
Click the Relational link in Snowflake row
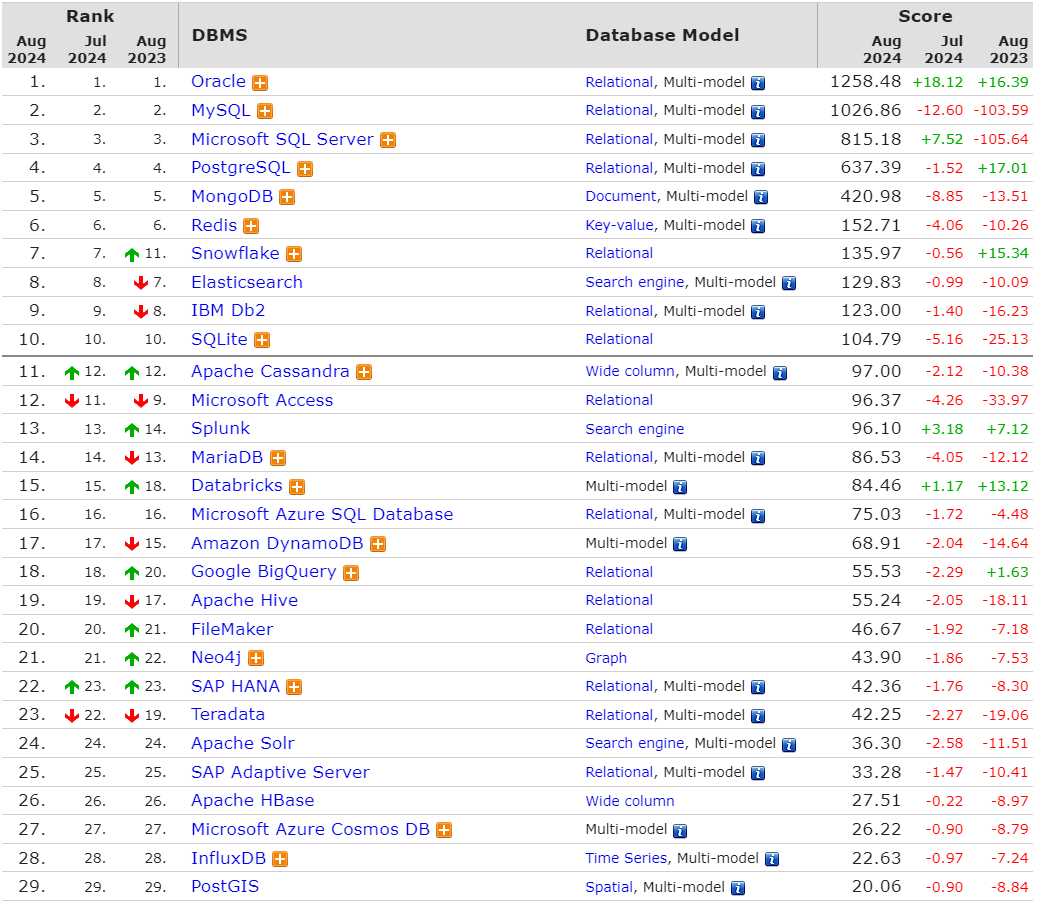pos(619,253)
